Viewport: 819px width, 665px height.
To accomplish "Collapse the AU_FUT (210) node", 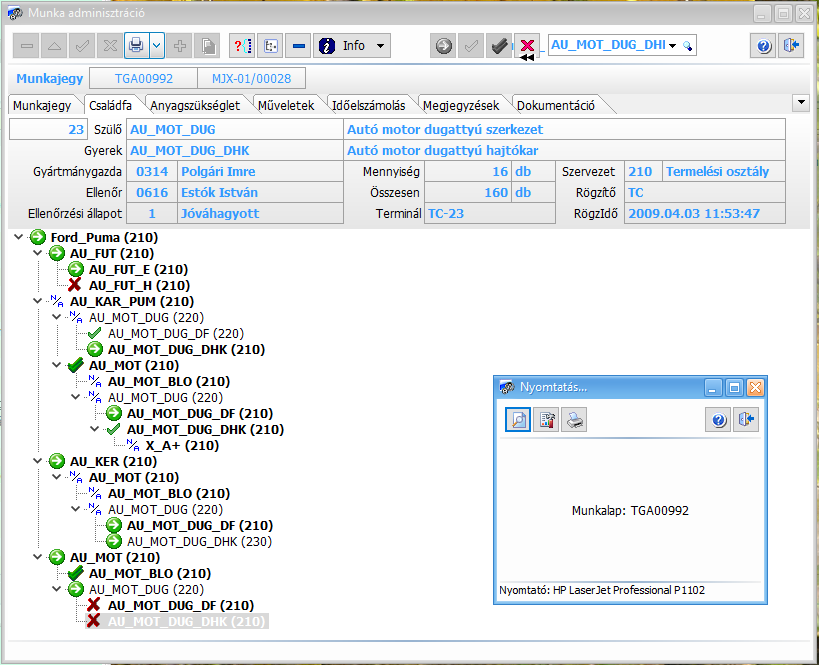I will pyautogui.click(x=38, y=253).
